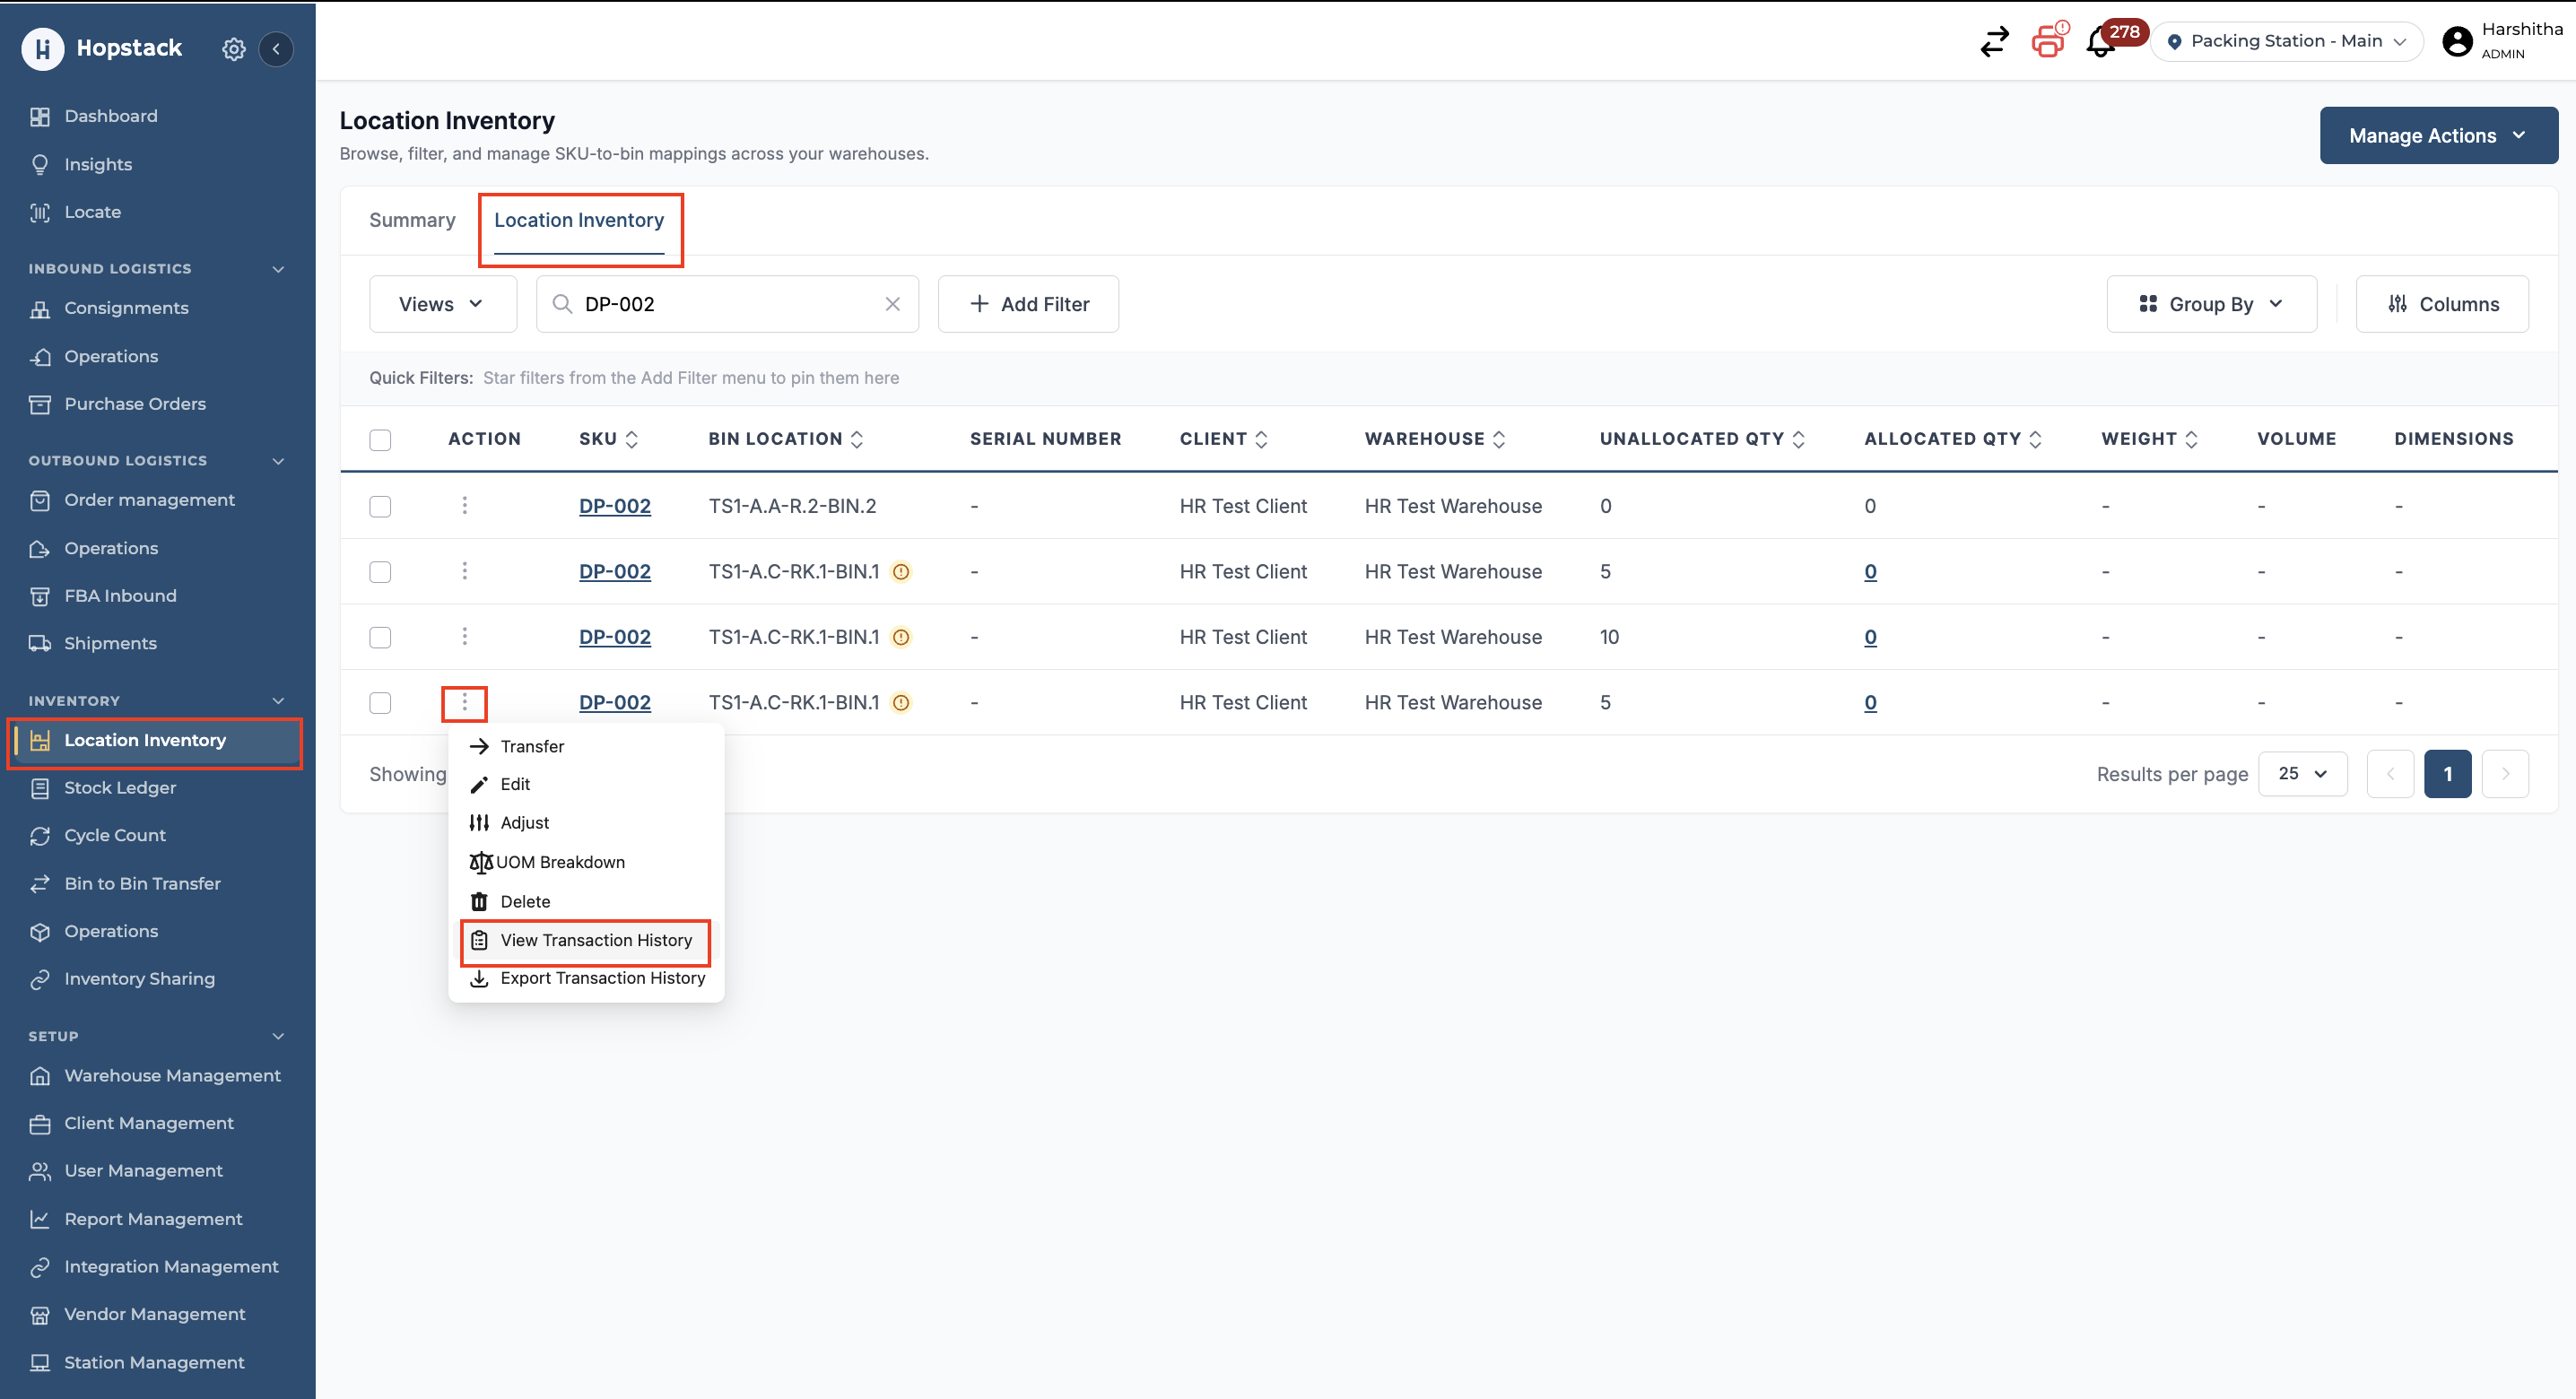The image size is (2576, 1399).
Task: Open action menu for TS1-A.A-R.2-BIN.2 row
Action: 464,505
